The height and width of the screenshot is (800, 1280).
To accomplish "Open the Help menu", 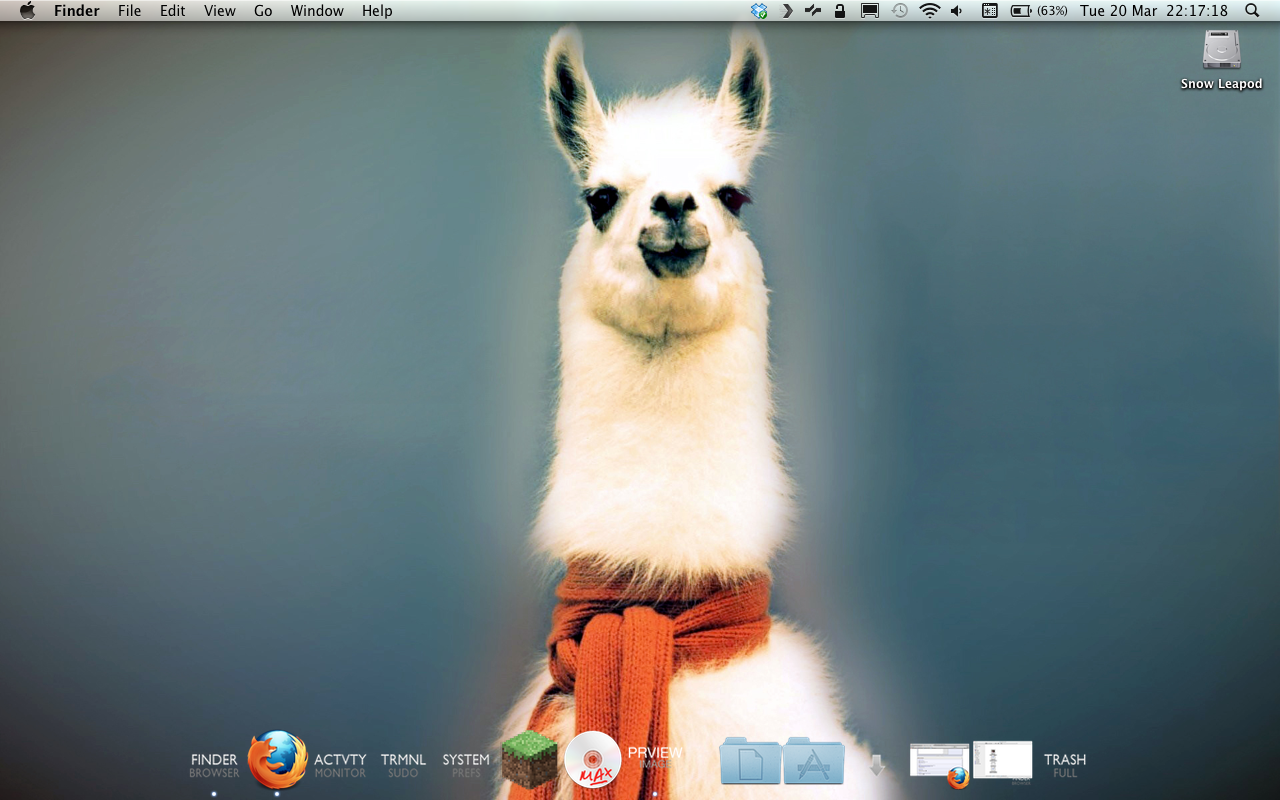I will click(x=377, y=11).
